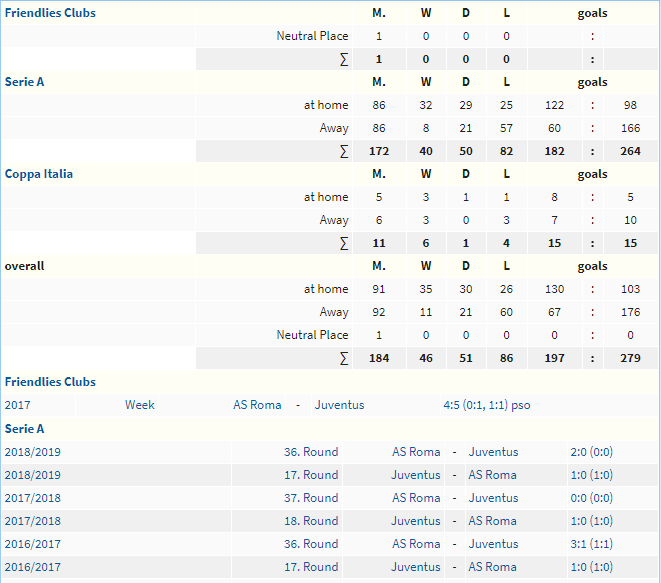Open 17. Round of 2018/2019 season
Screen dimensions: 661x583
pos(311,475)
